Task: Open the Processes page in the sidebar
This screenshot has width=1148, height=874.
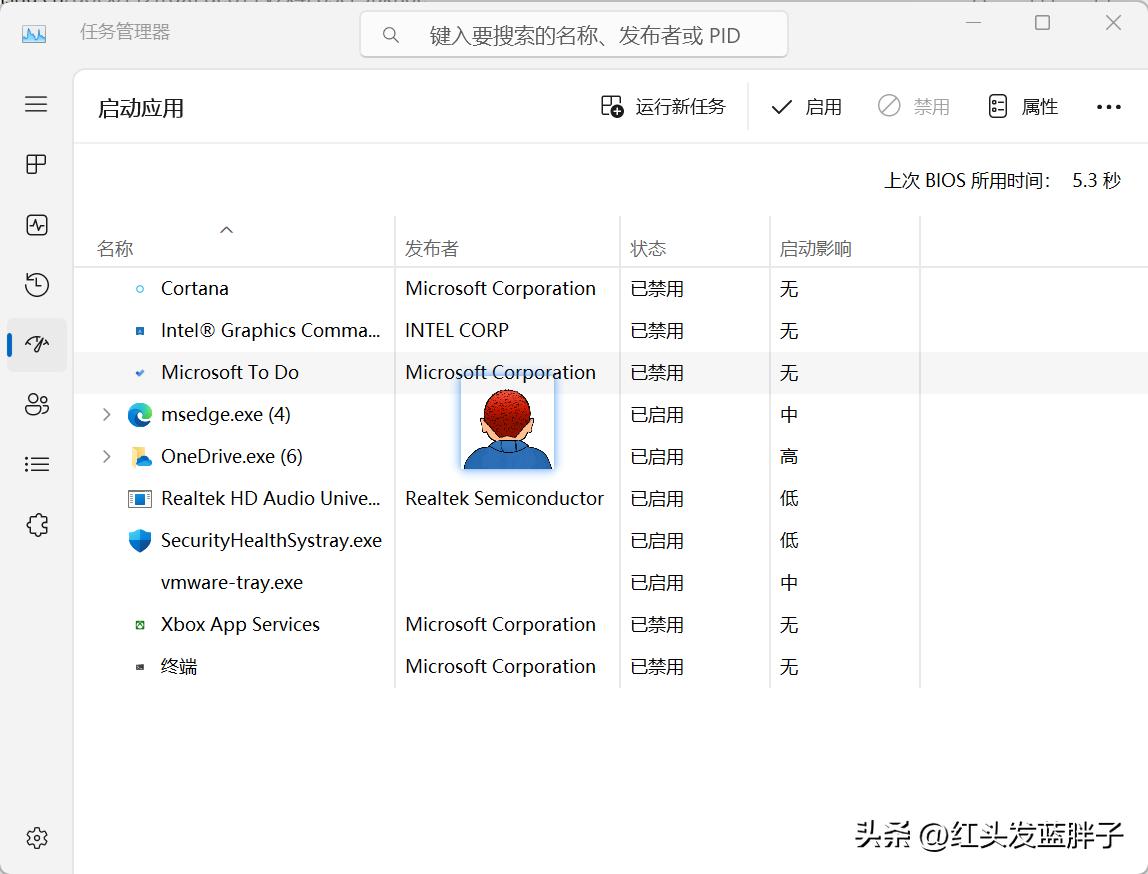Action: [36, 164]
